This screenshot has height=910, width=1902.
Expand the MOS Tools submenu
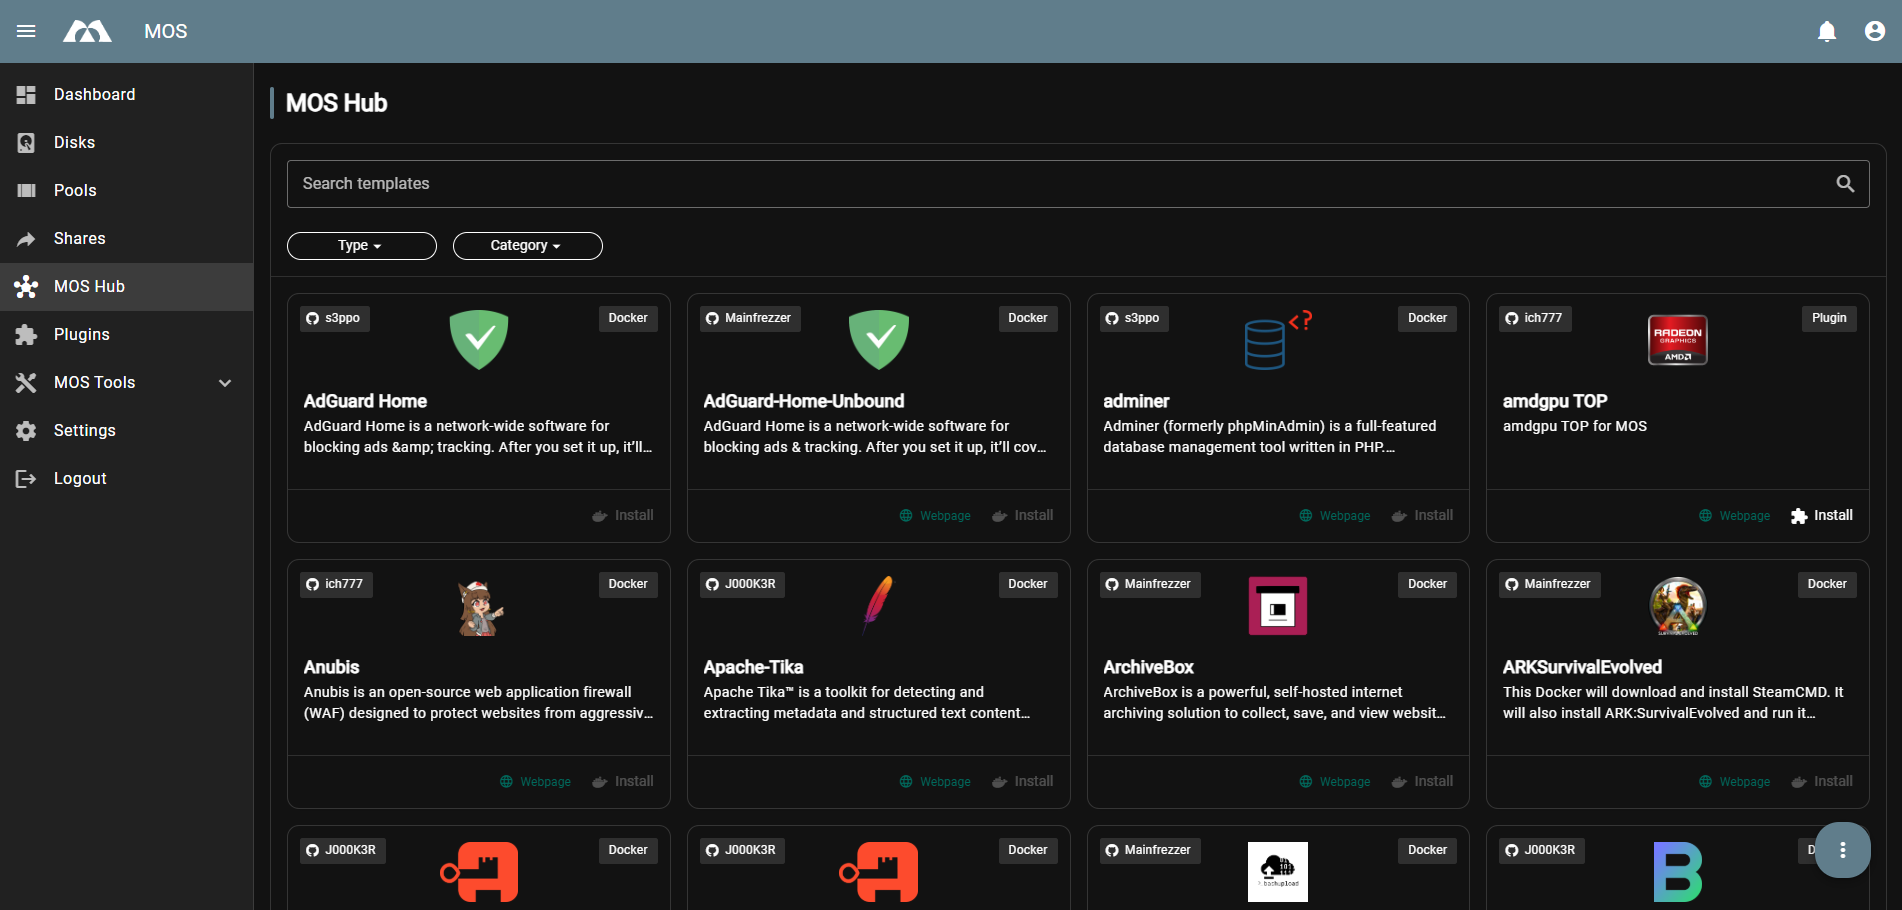(225, 383)
